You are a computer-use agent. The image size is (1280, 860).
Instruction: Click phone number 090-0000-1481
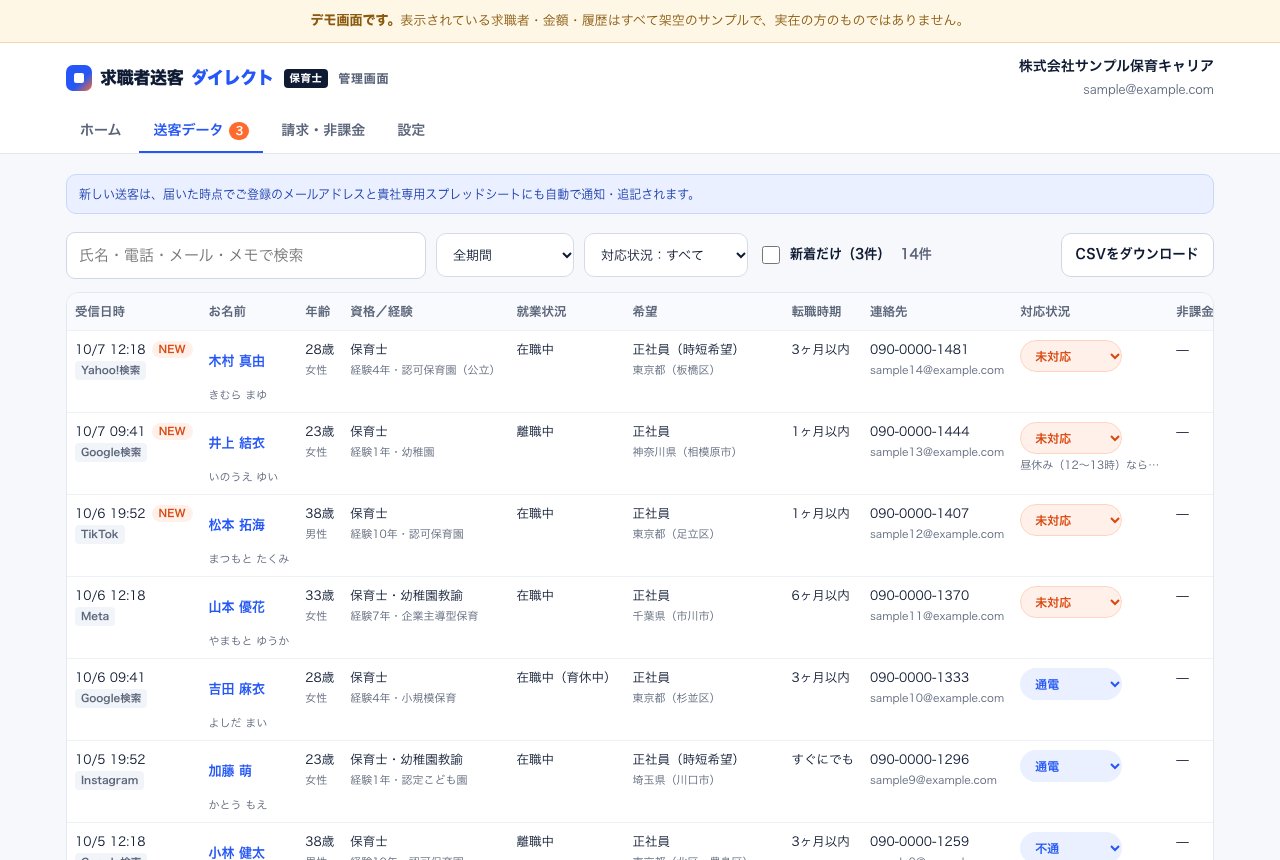pos(919,349)
